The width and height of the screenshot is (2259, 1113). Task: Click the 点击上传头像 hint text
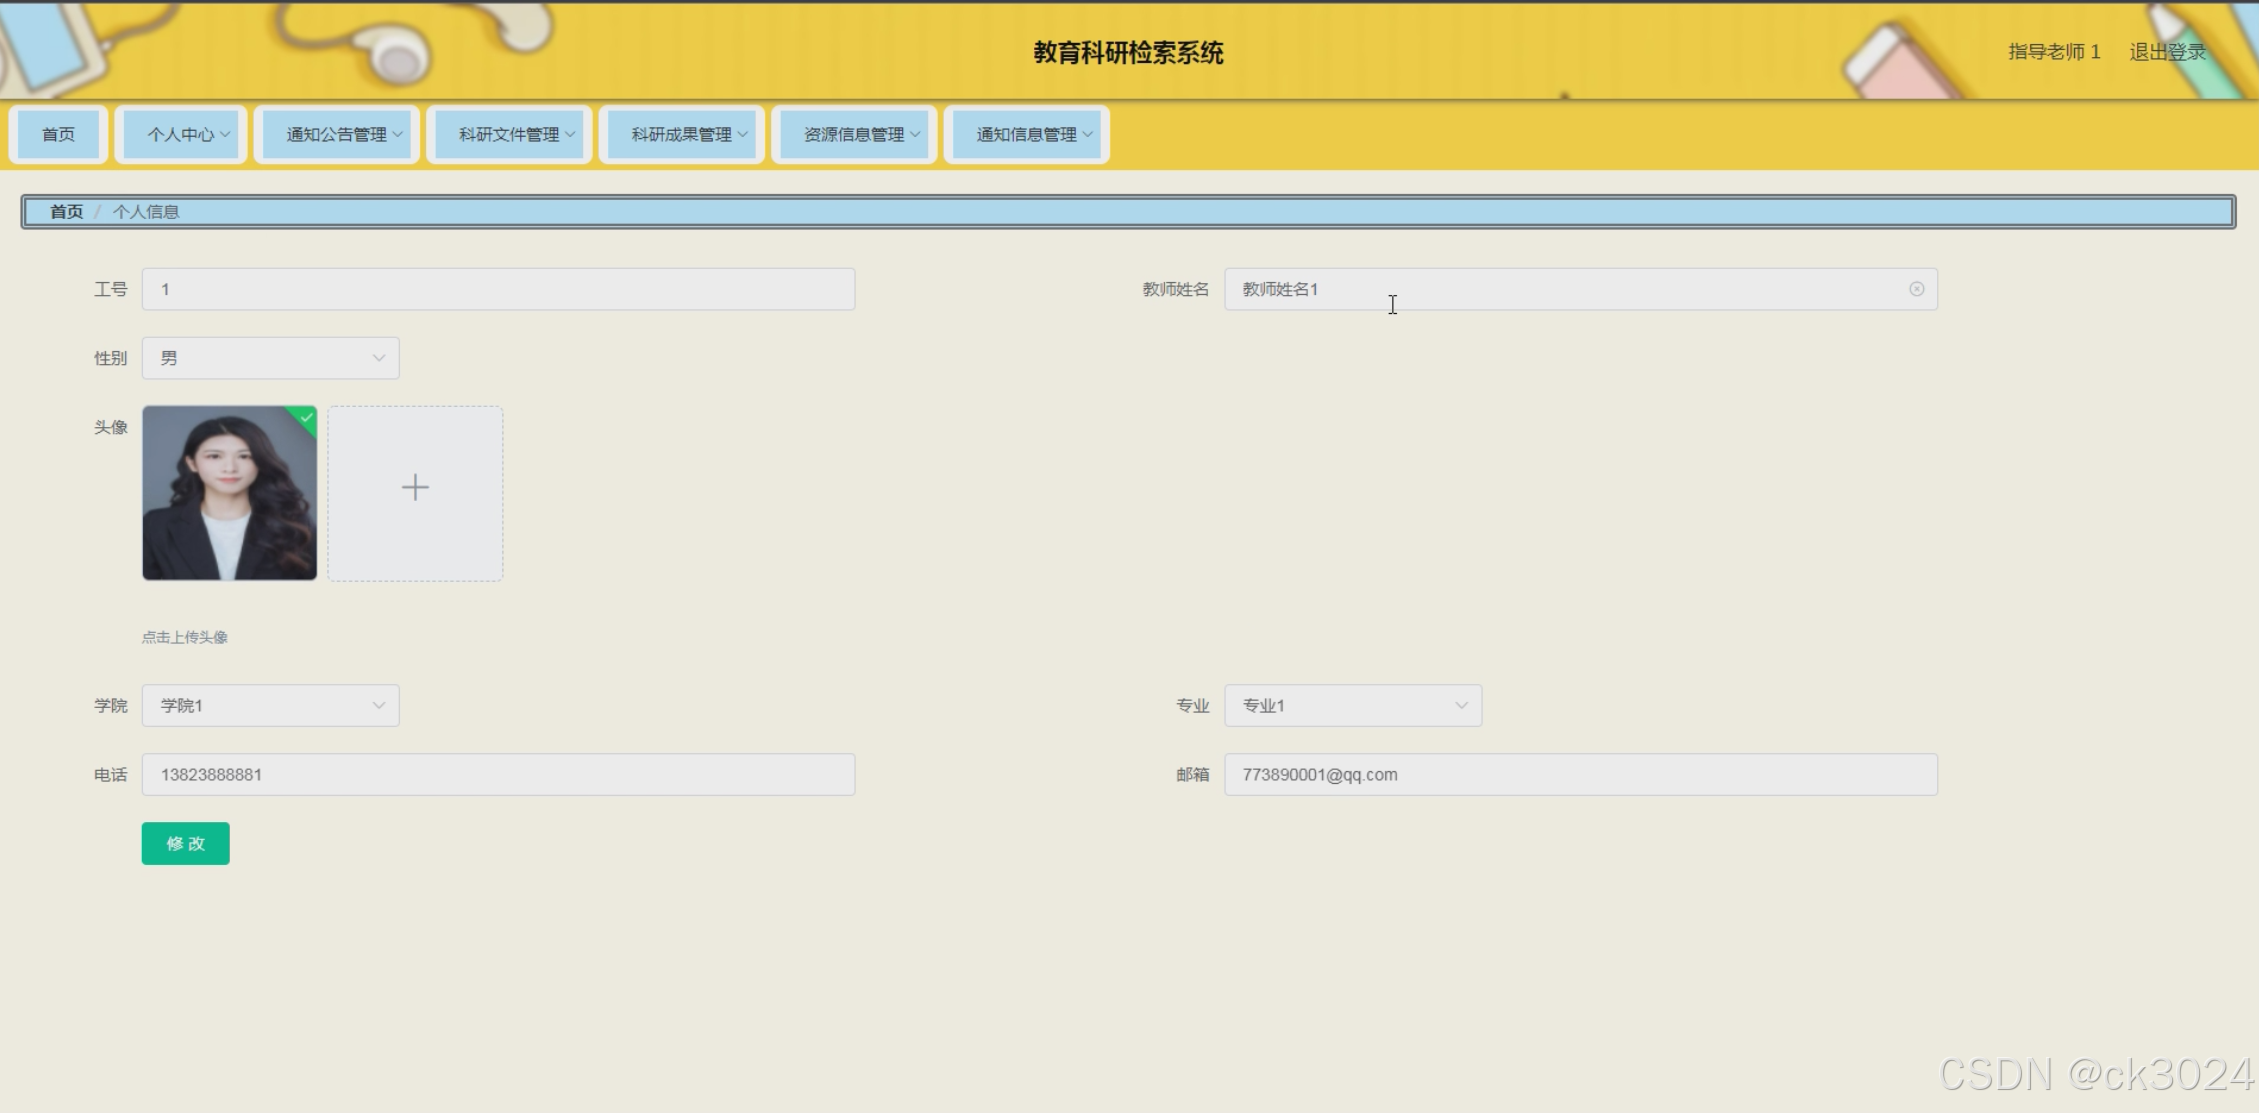[x=185, y=637]
